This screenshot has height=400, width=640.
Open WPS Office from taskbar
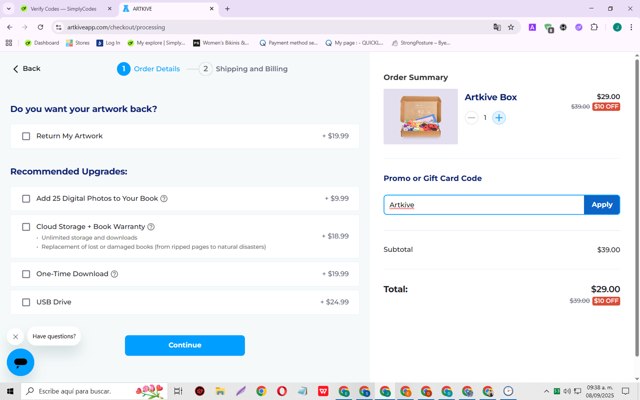click(323, 391)
